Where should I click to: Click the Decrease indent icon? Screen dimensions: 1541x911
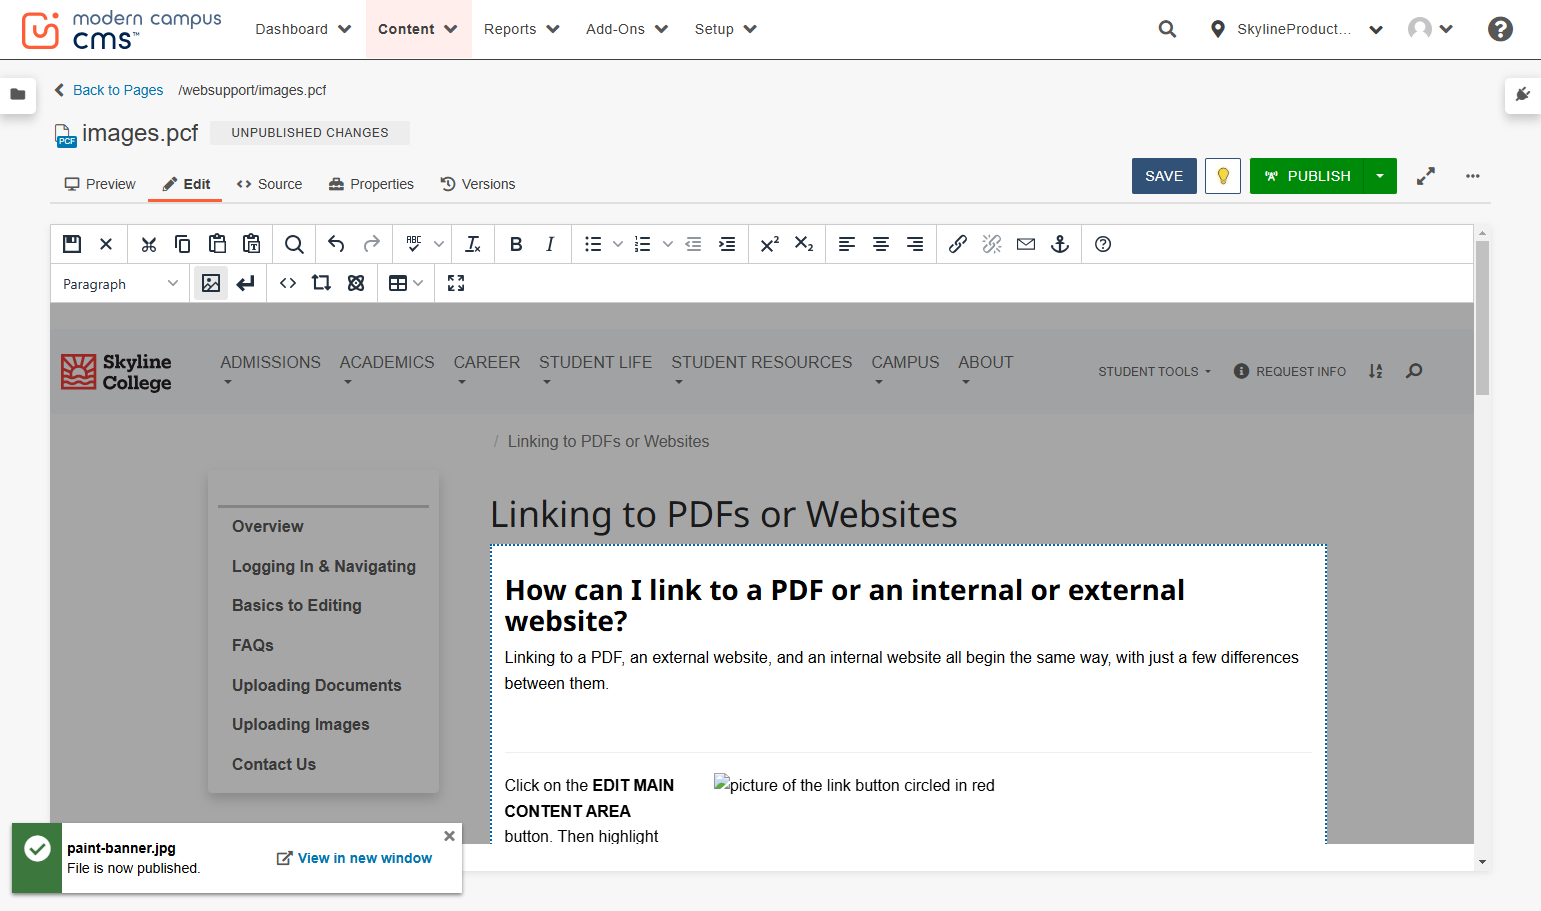coord(693,244)
